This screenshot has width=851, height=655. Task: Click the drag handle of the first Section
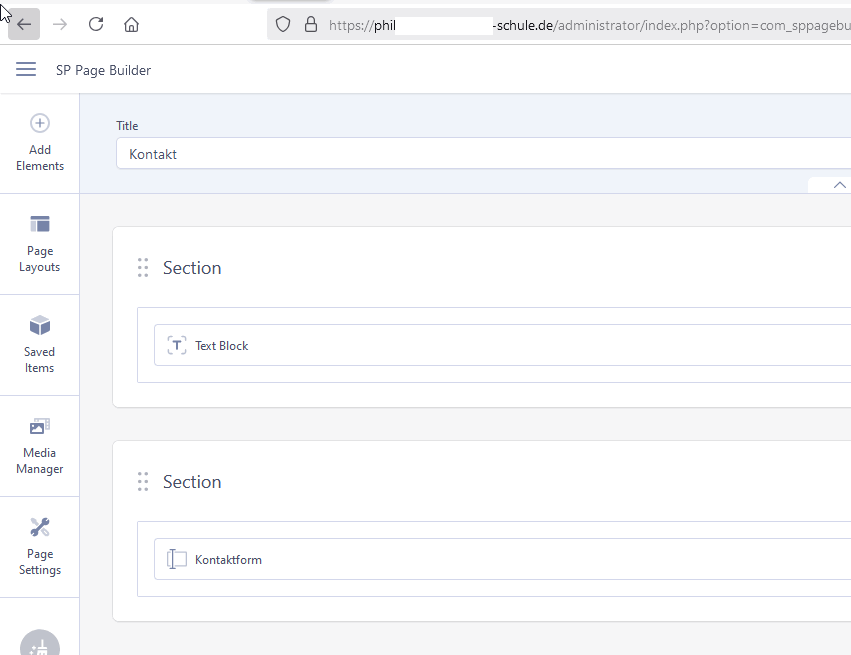pyautogui.click(x=143, y=268)
